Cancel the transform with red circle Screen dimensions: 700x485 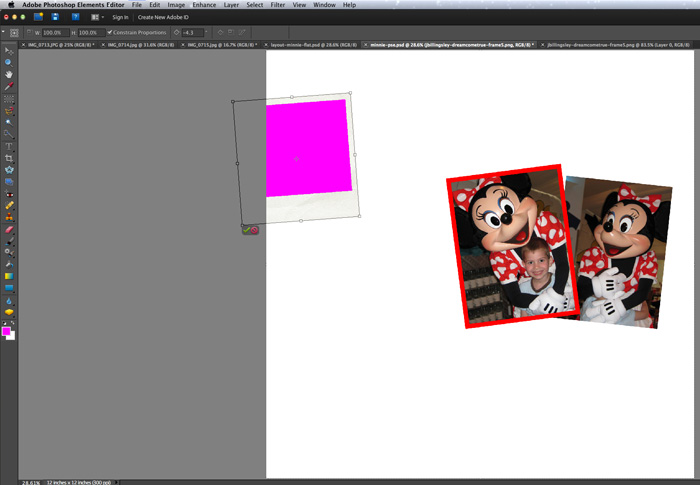tap(254, 230)
